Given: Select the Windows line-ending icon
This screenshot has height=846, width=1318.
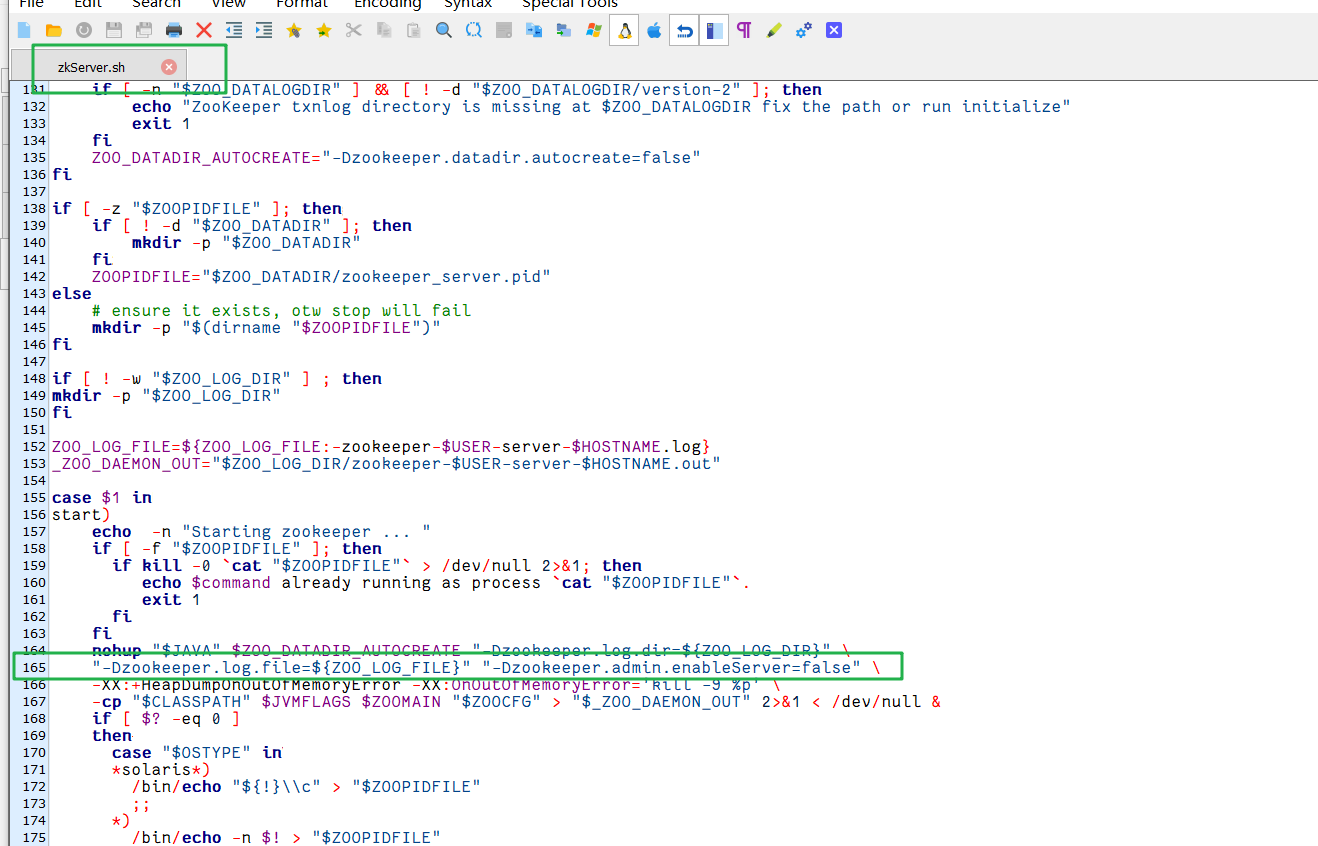Looking at the screenshot, I should 594,30.
